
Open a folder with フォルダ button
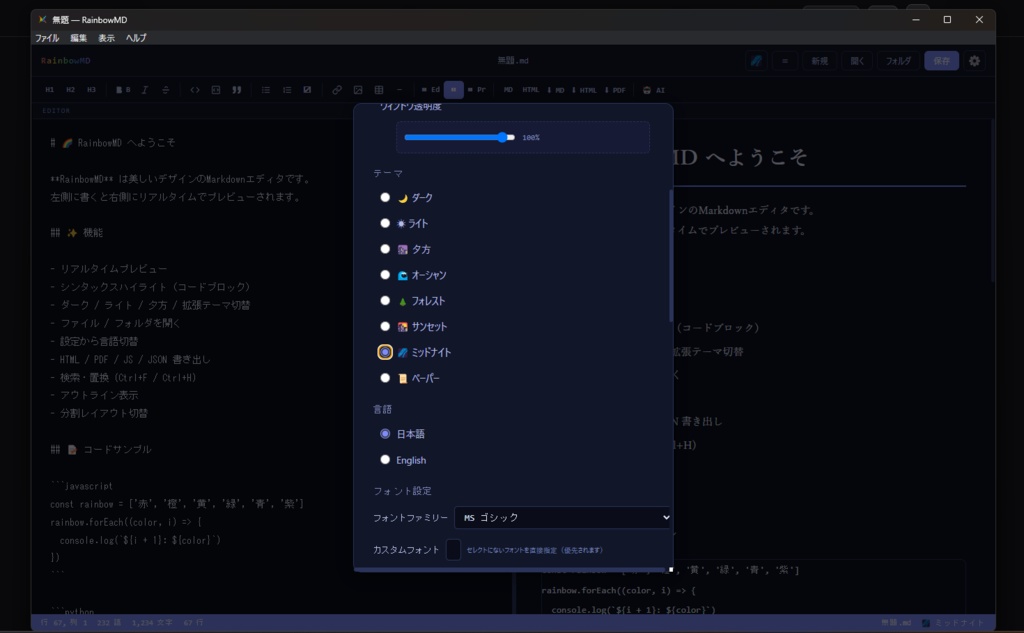point(898,60)
